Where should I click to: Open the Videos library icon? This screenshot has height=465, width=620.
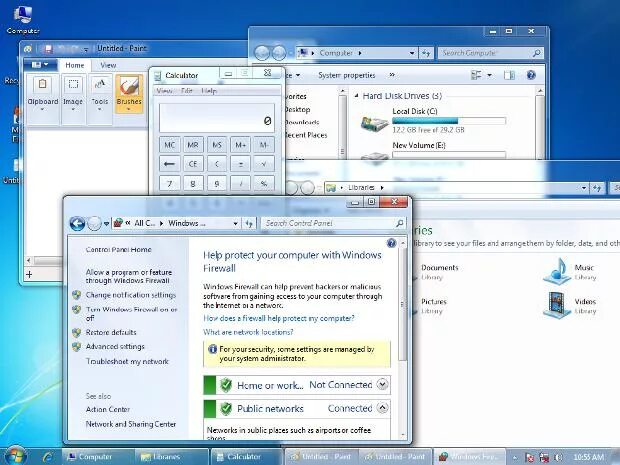coord(557,305)
